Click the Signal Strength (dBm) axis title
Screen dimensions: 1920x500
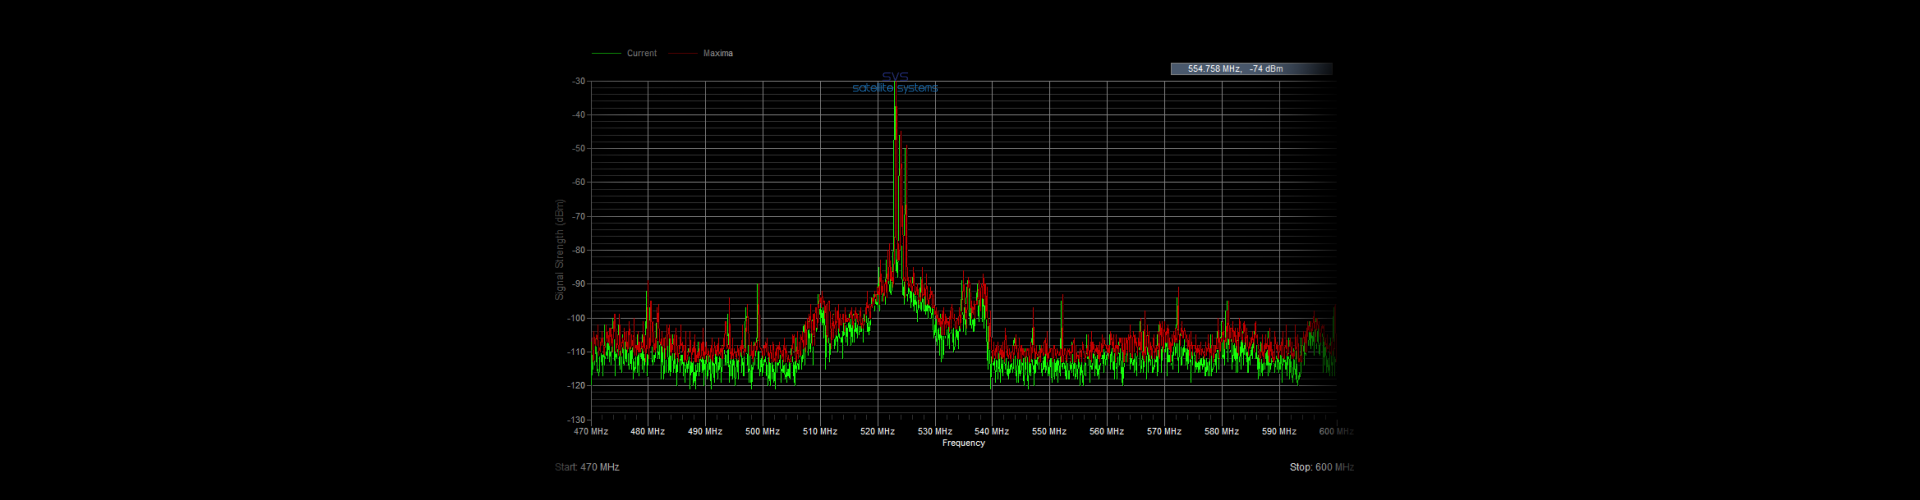click(560, 250)
